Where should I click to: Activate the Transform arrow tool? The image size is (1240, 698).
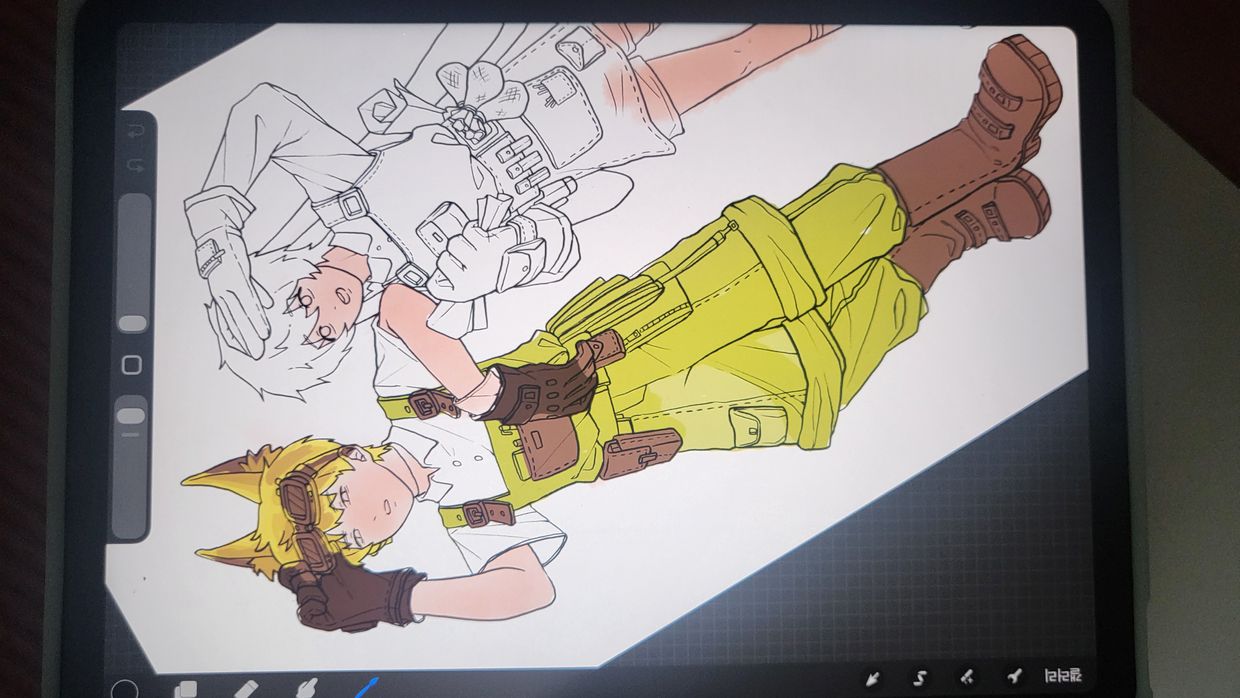(872, 677)
